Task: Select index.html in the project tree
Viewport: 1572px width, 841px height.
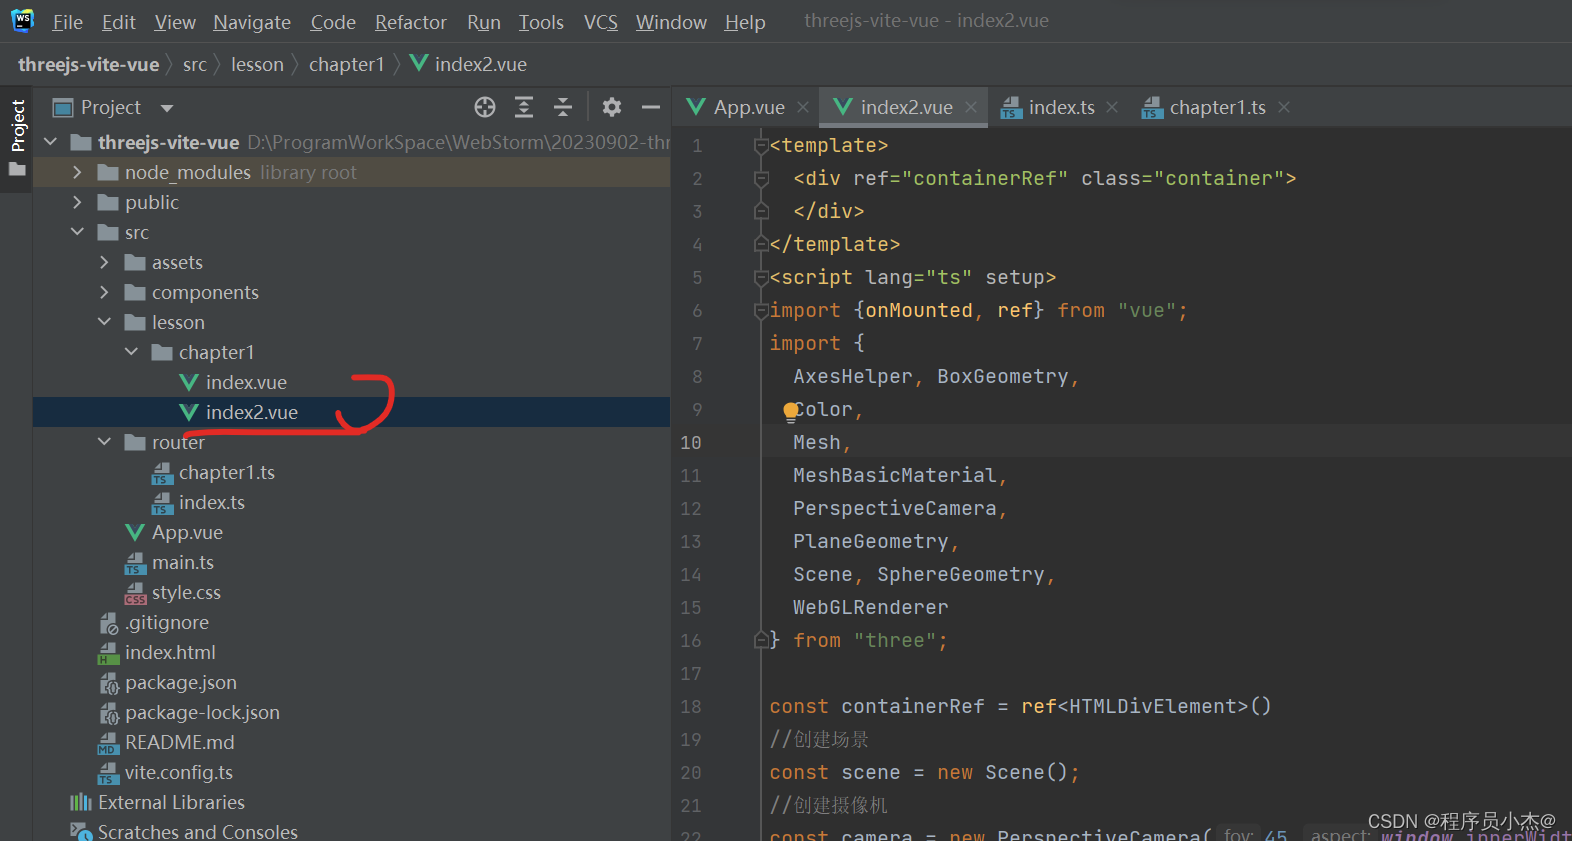Action: 170,652
